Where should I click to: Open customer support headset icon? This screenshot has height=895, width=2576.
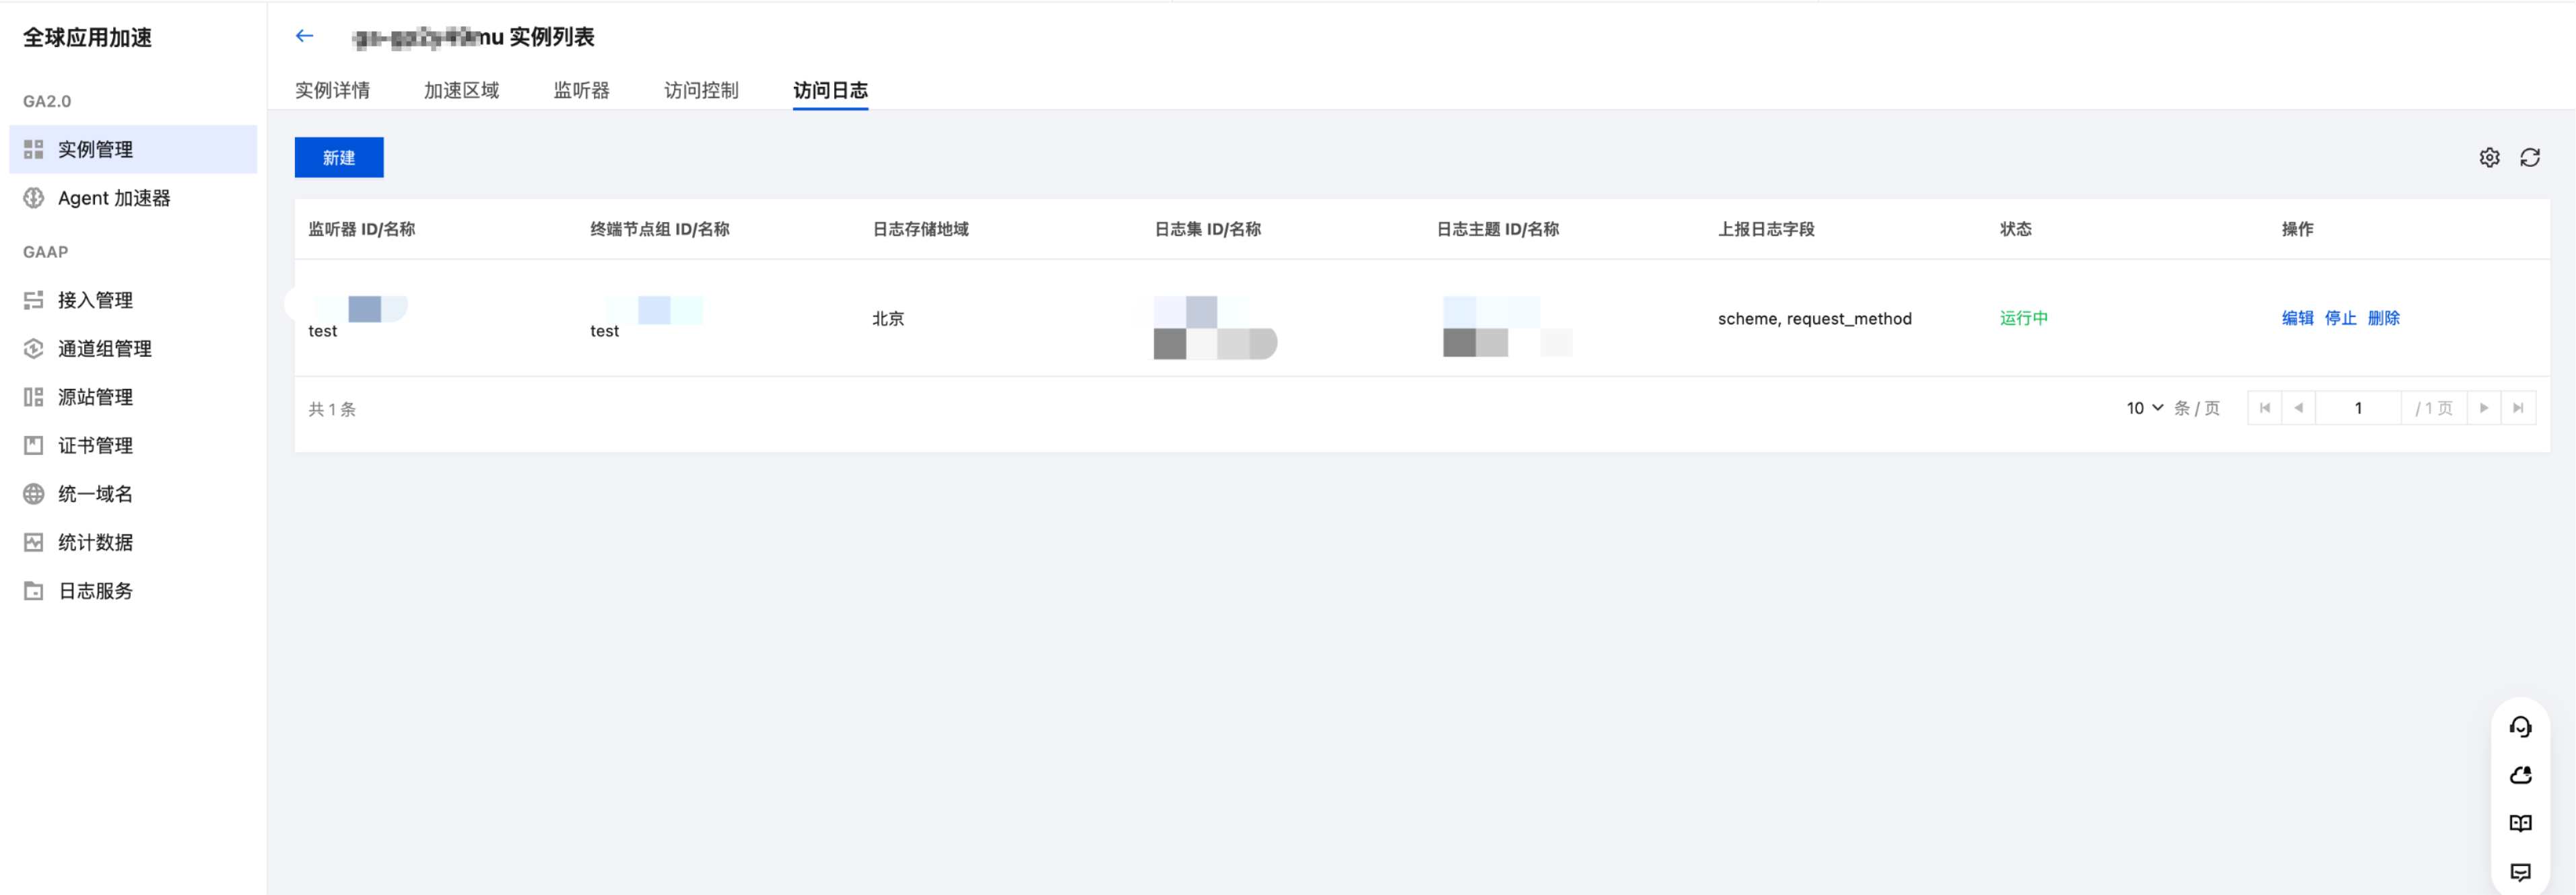[2520, 727]
